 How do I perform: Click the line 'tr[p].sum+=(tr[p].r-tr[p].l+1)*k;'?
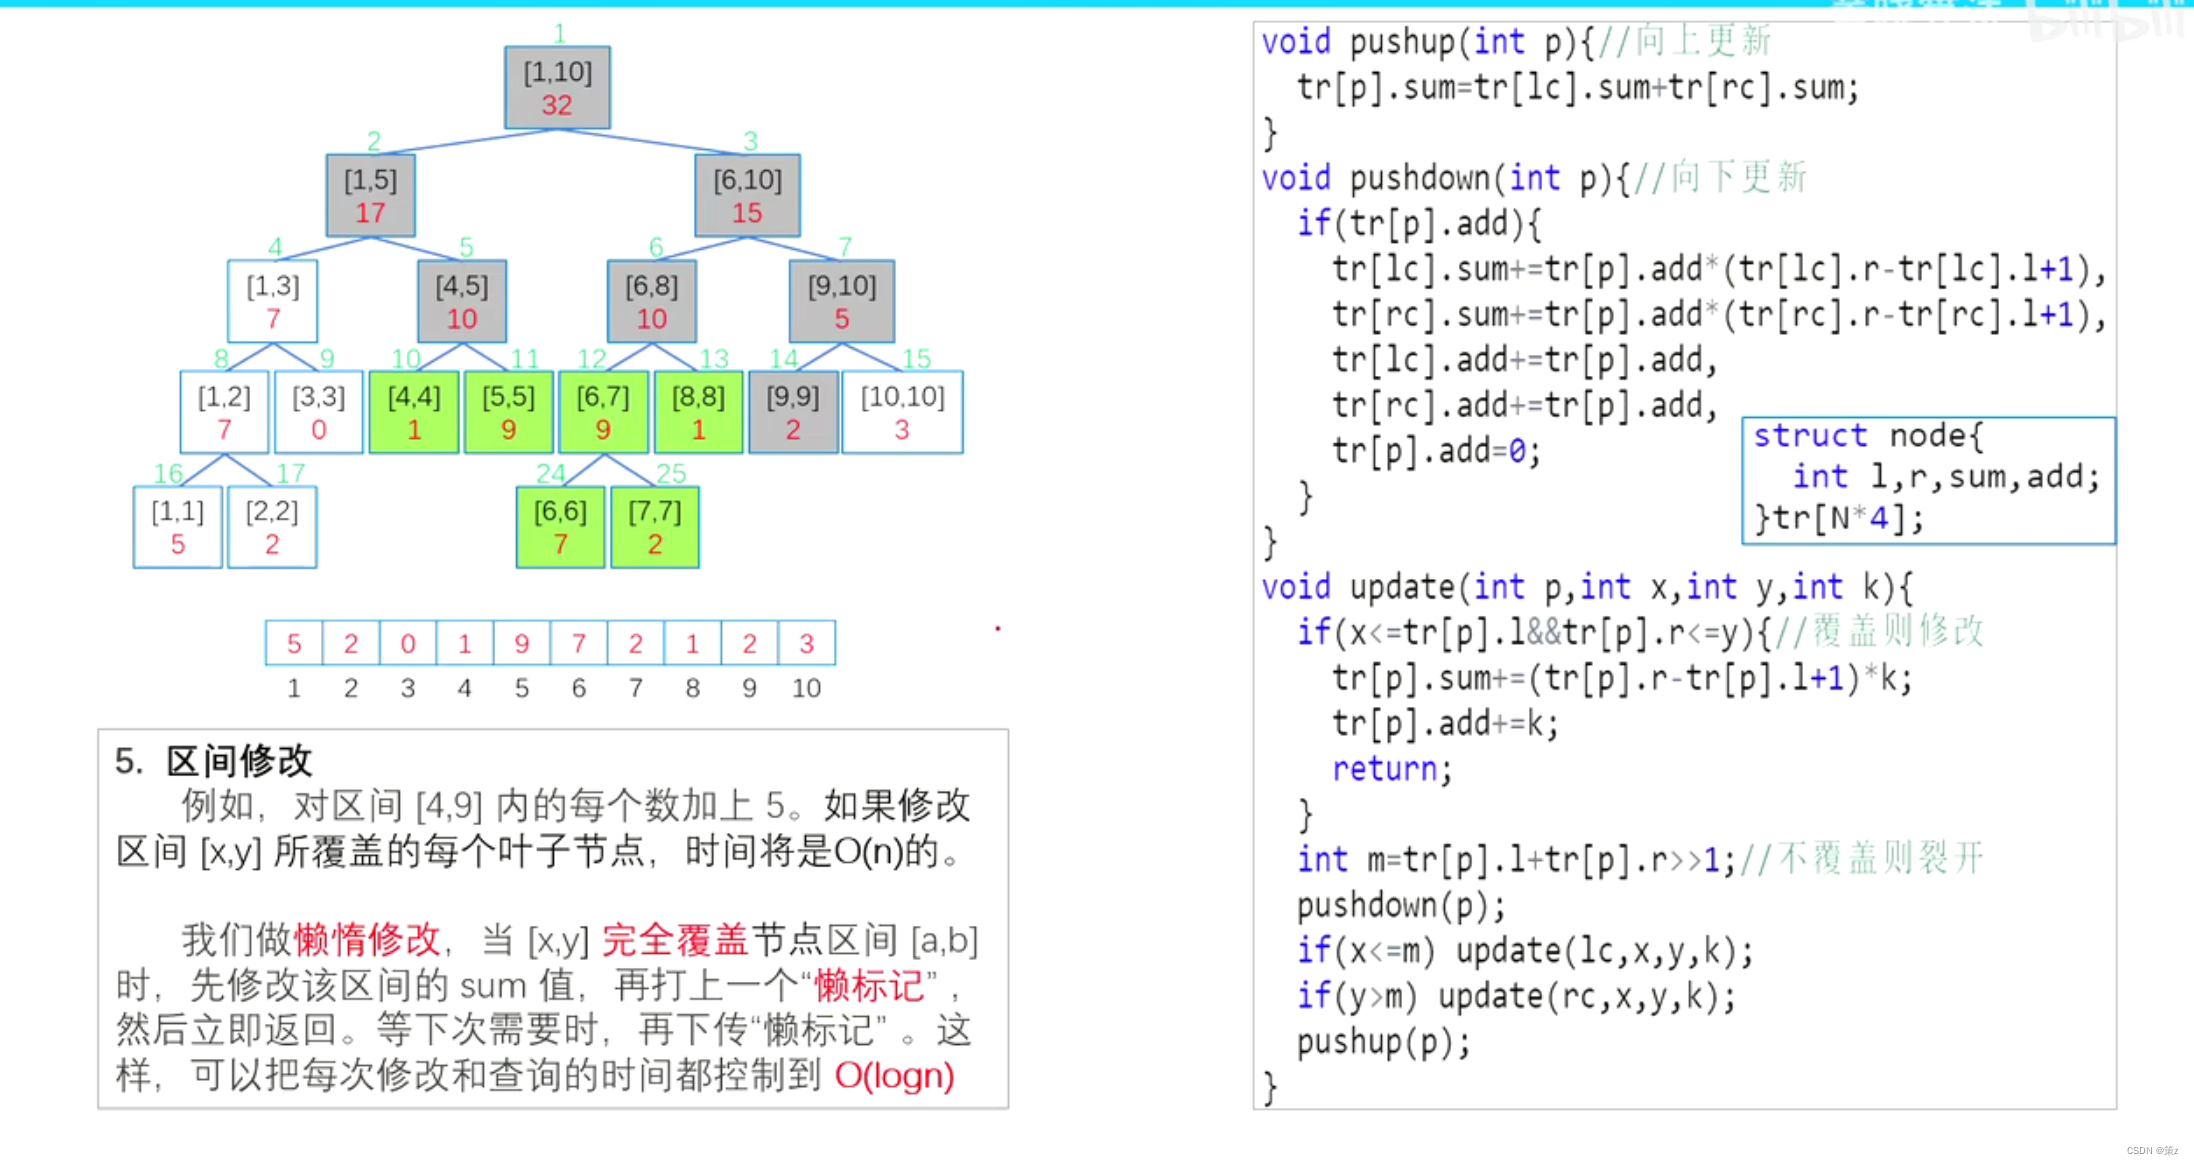[x=1622, y=679]
